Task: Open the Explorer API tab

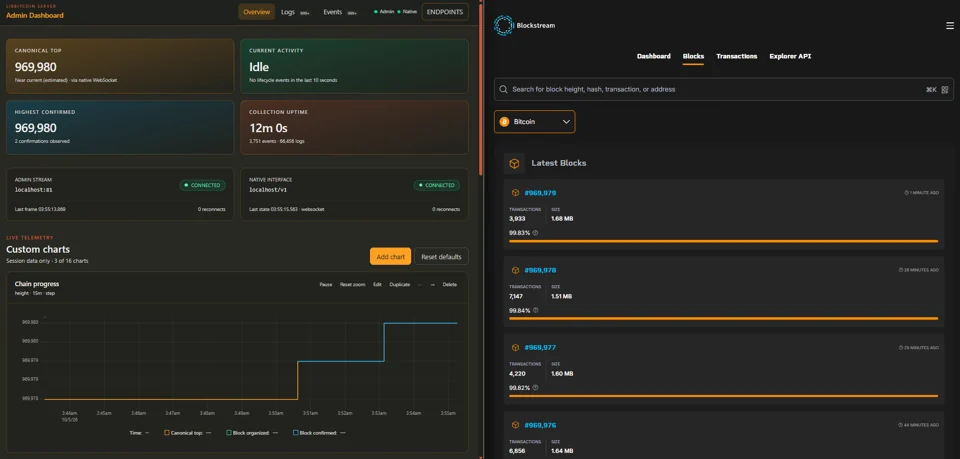Action: (x=790, y=56)
